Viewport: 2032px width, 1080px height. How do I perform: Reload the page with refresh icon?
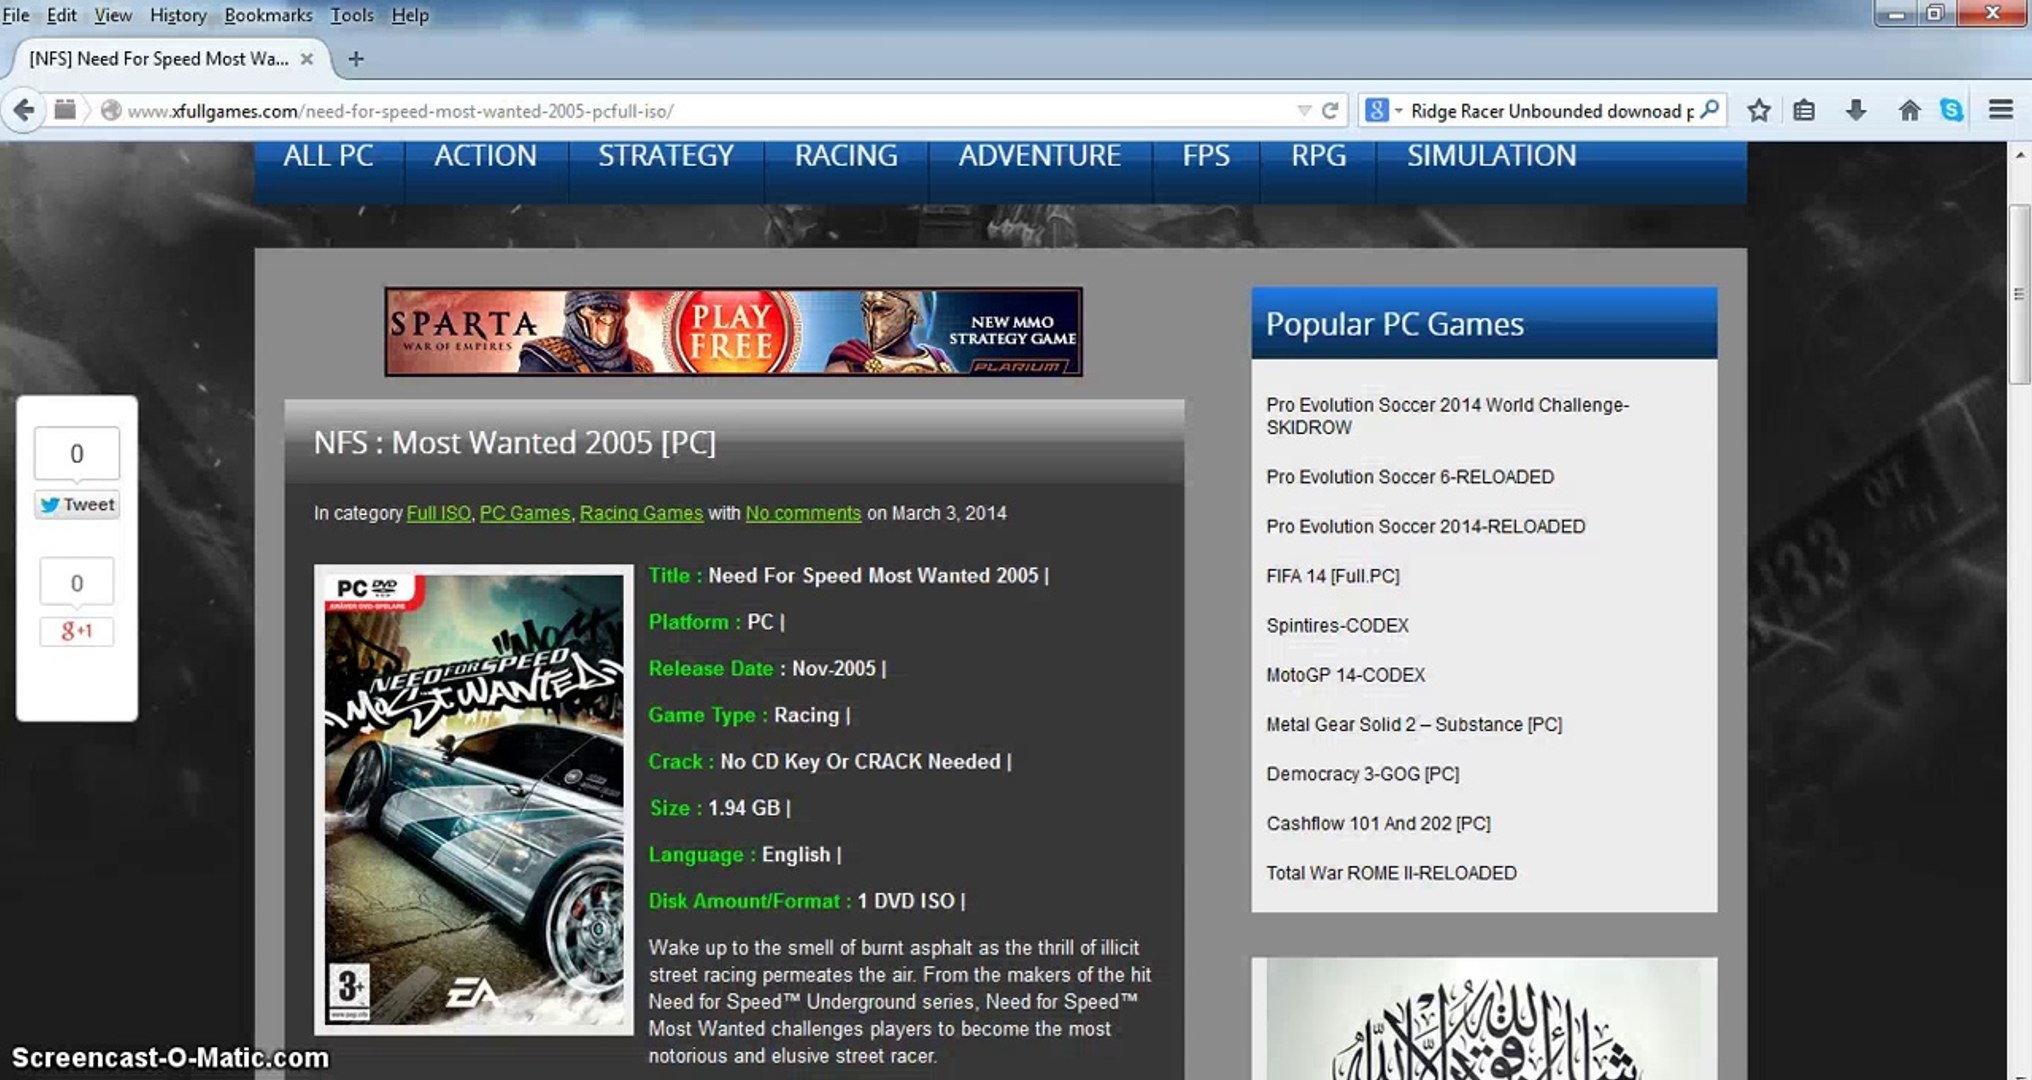[x=1330, y=110]
